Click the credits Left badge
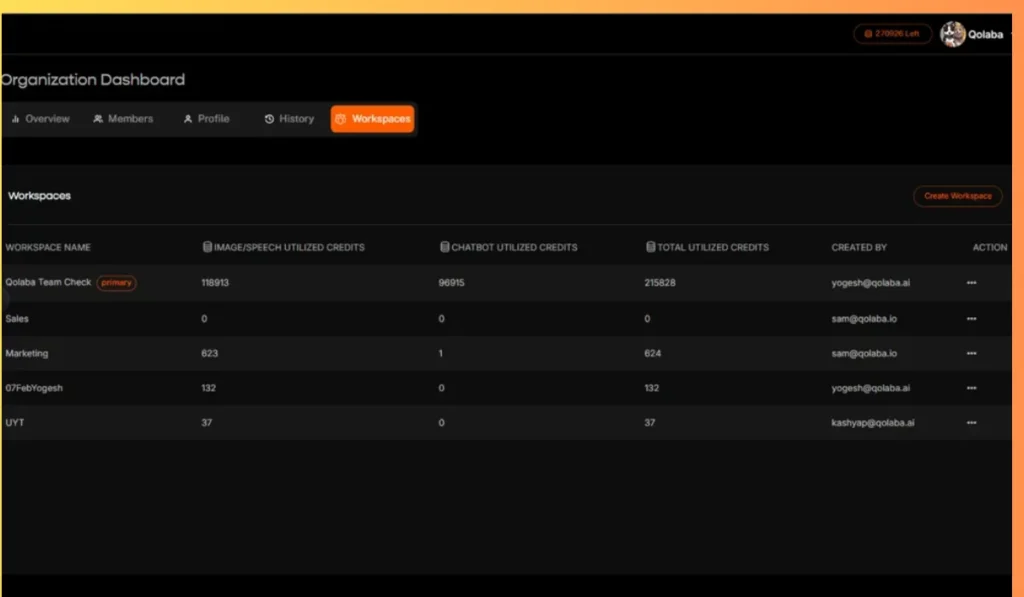The image size is (1024, 597). tap(892, 34)
